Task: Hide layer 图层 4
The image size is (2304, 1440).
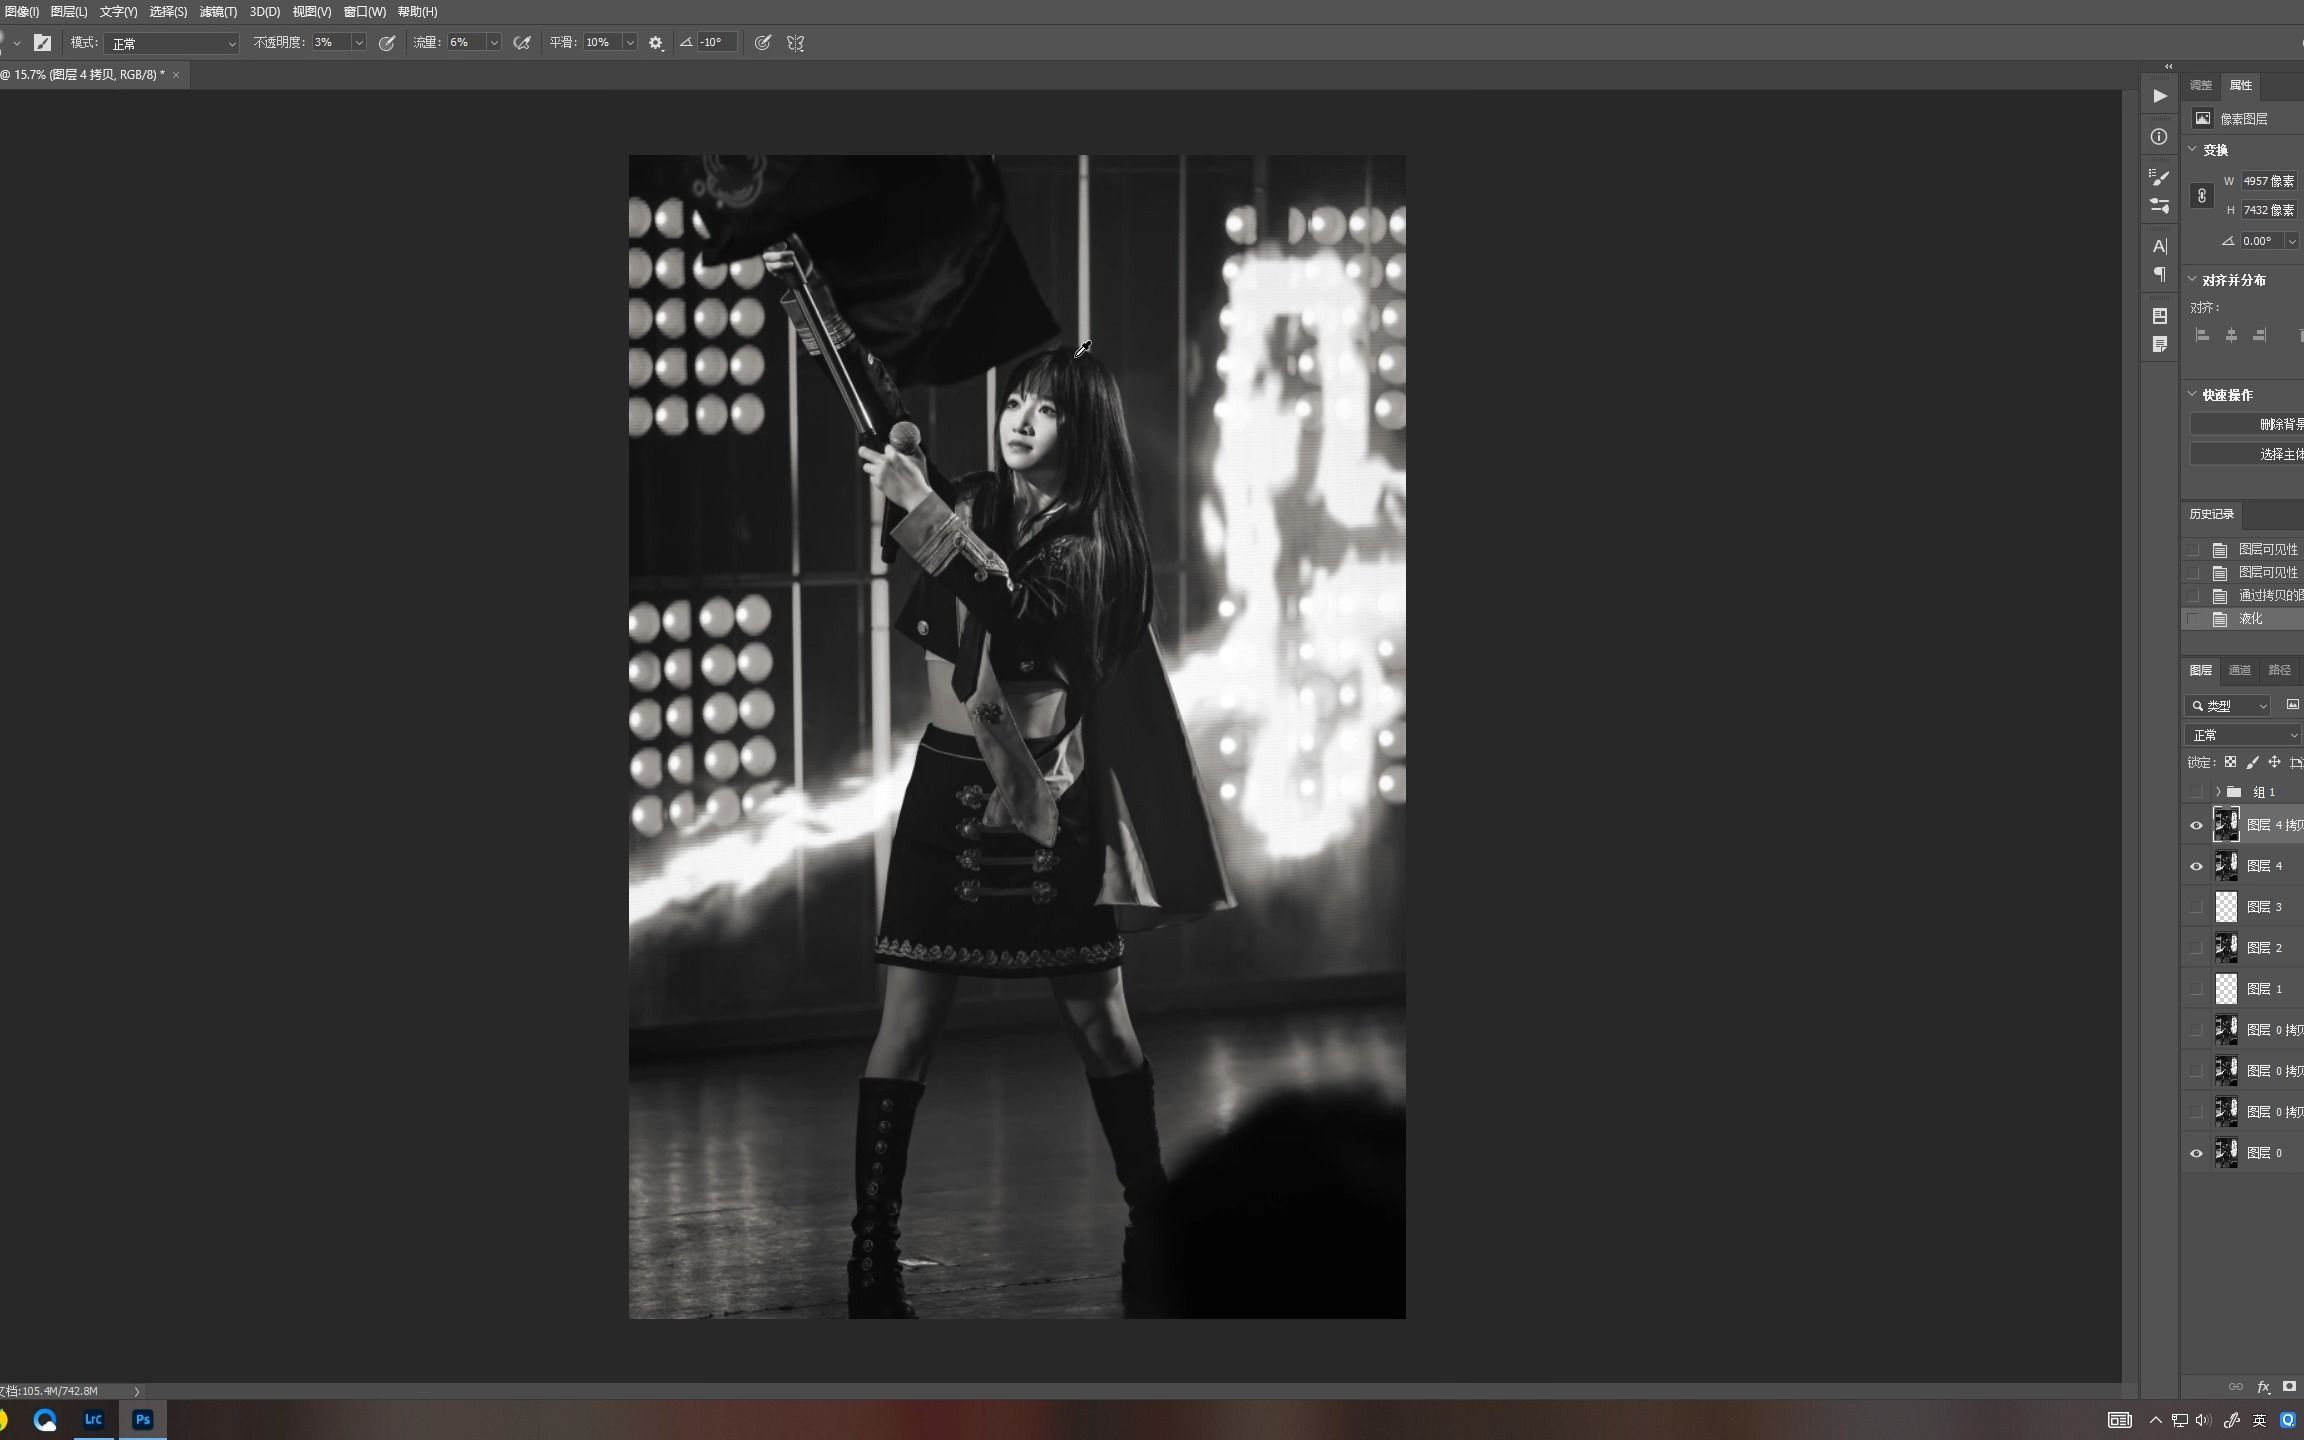Action: pos(2197,867)
